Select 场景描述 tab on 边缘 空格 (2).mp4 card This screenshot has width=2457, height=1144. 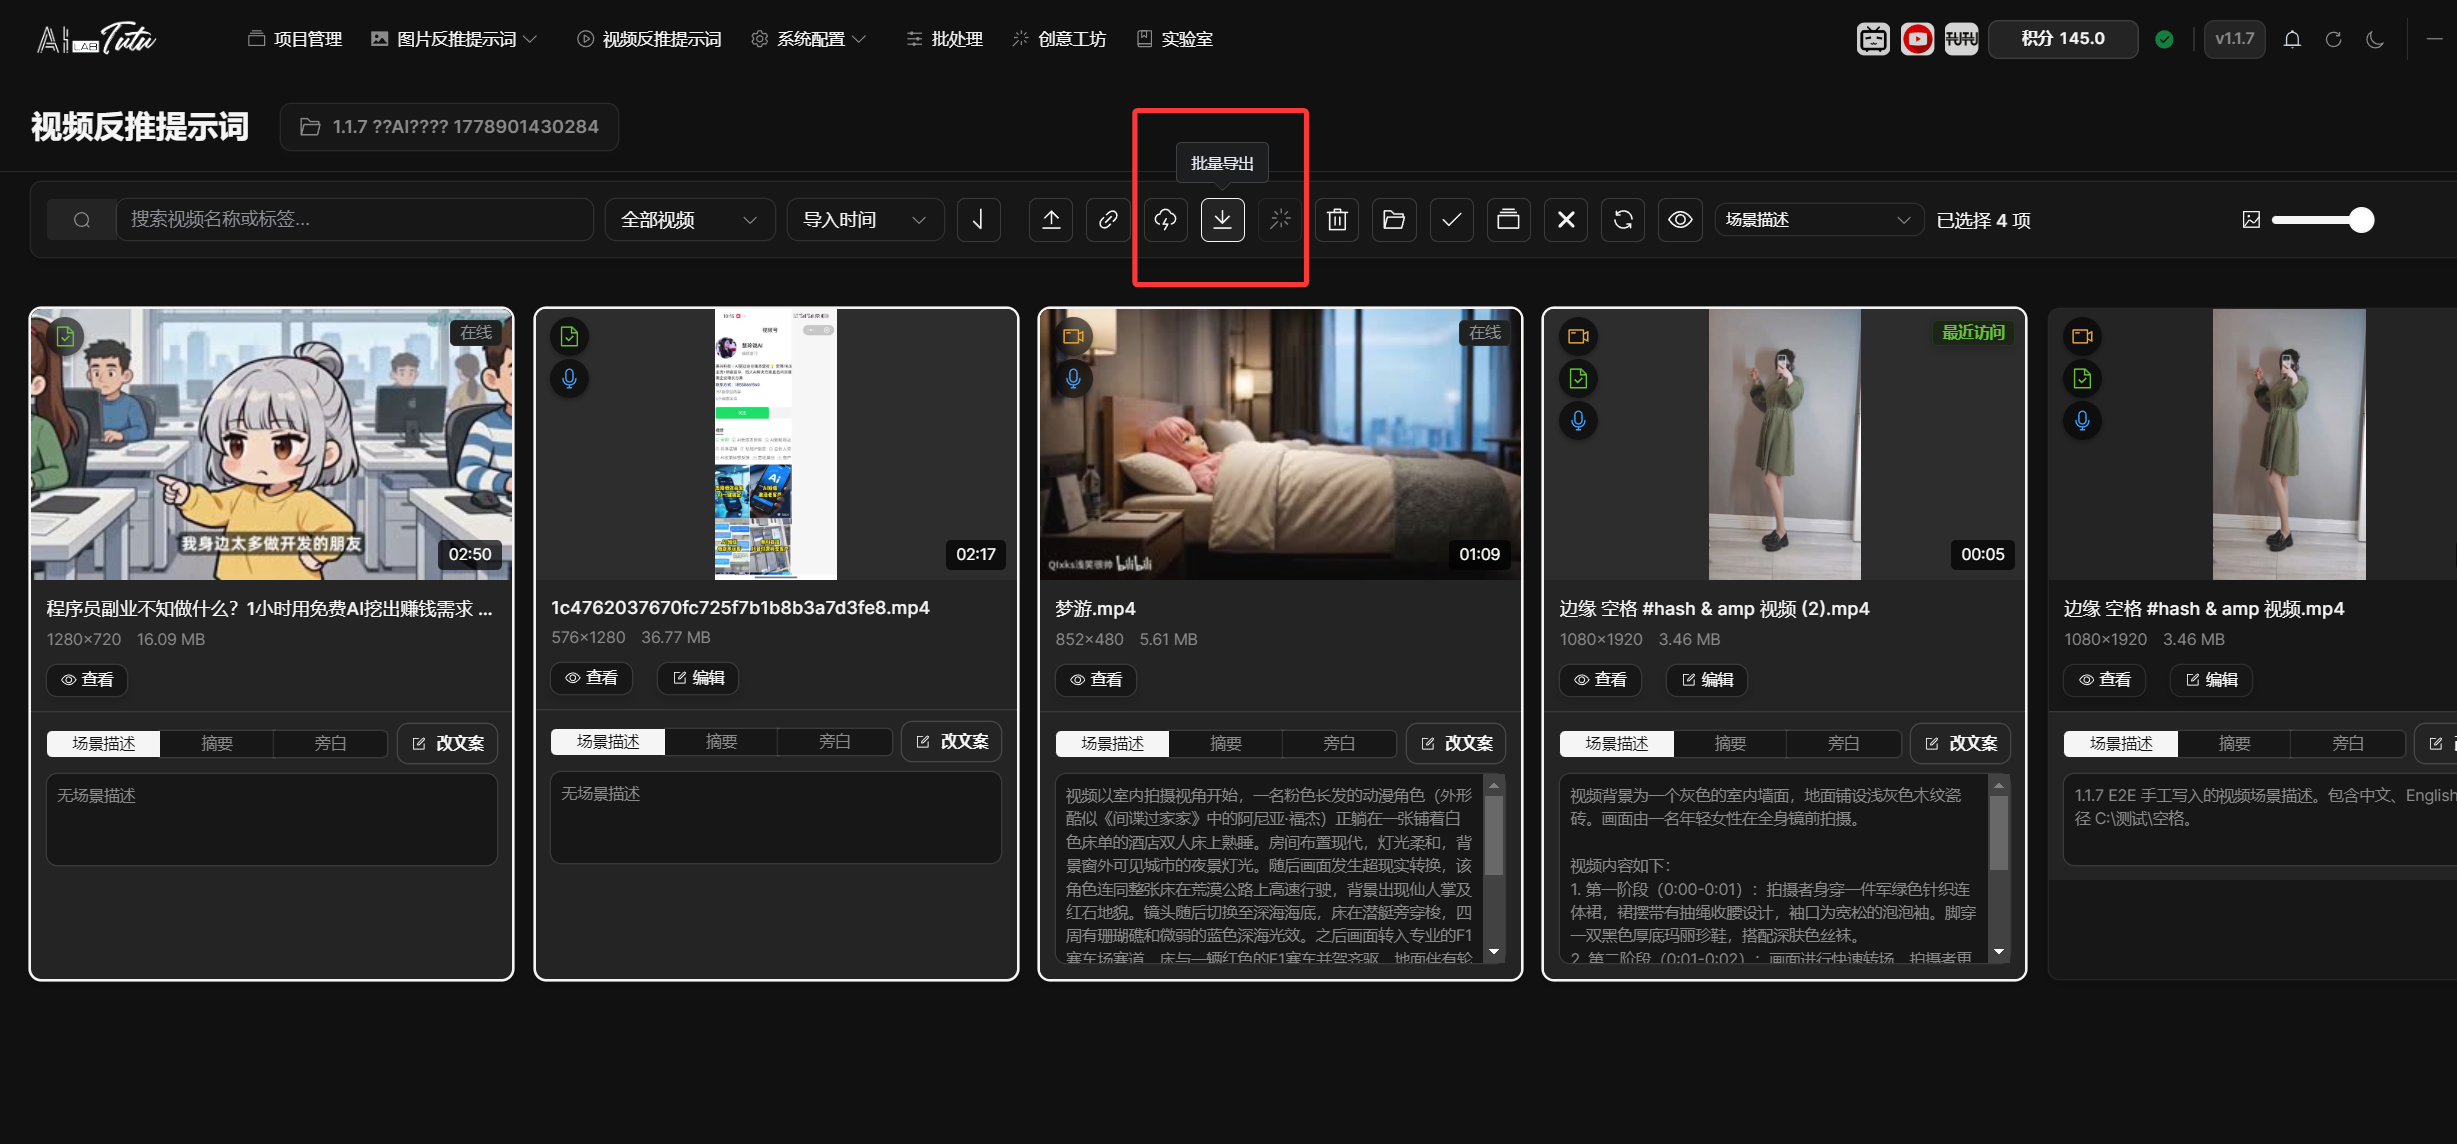coord(1617,743)
